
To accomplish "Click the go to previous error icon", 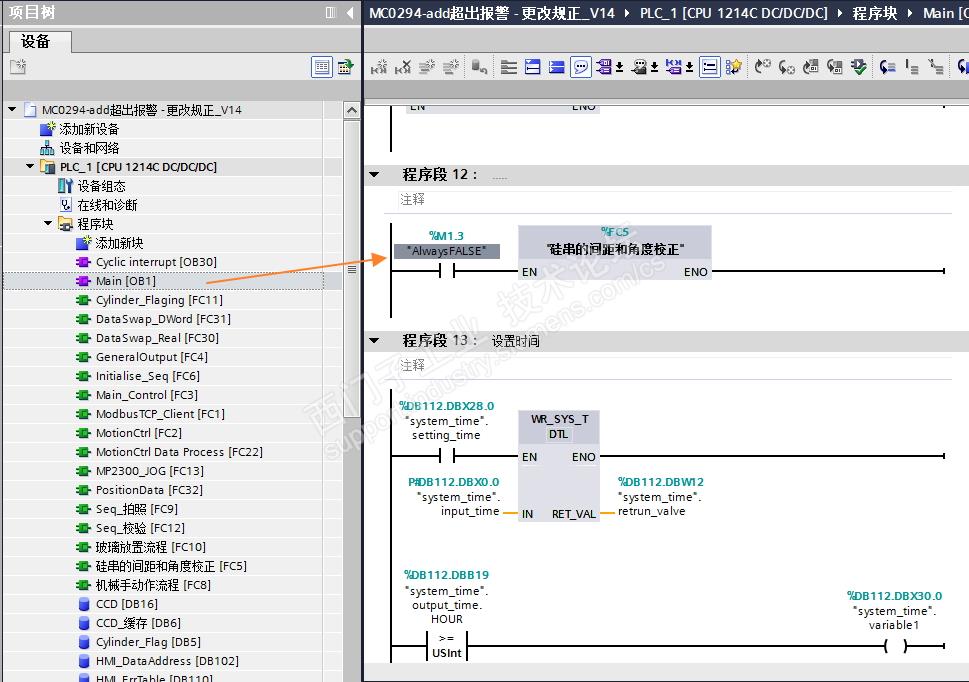I will pyautogui.click(x=787, y=67).
